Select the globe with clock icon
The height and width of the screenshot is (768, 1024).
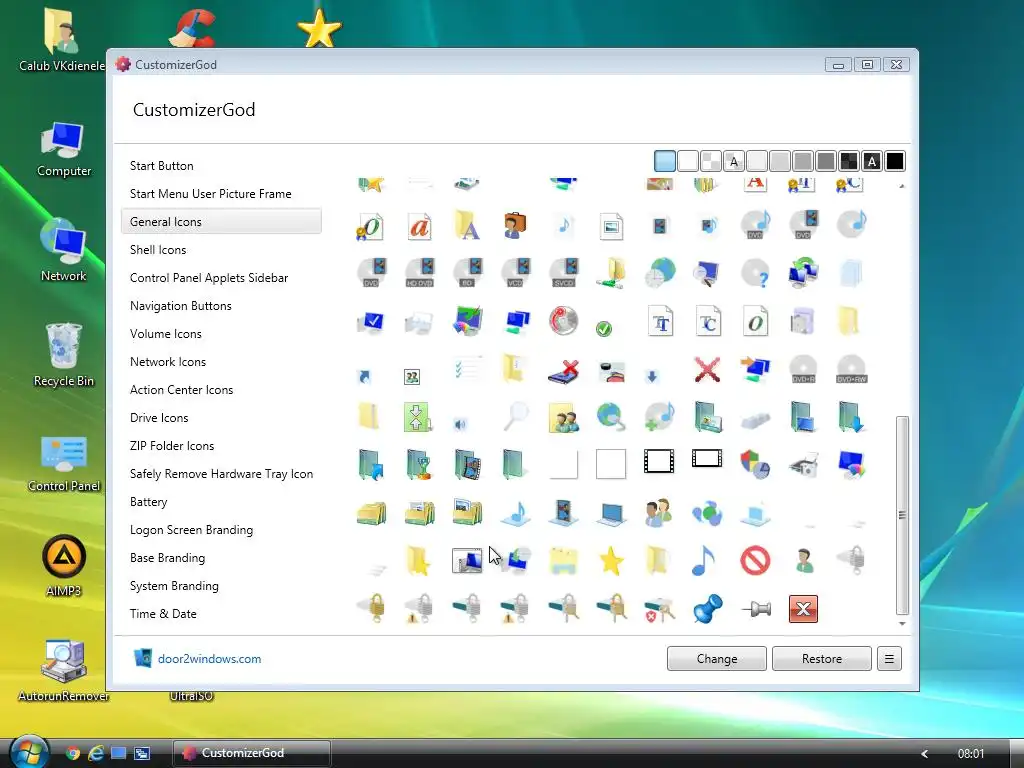(x=660, y=274)
